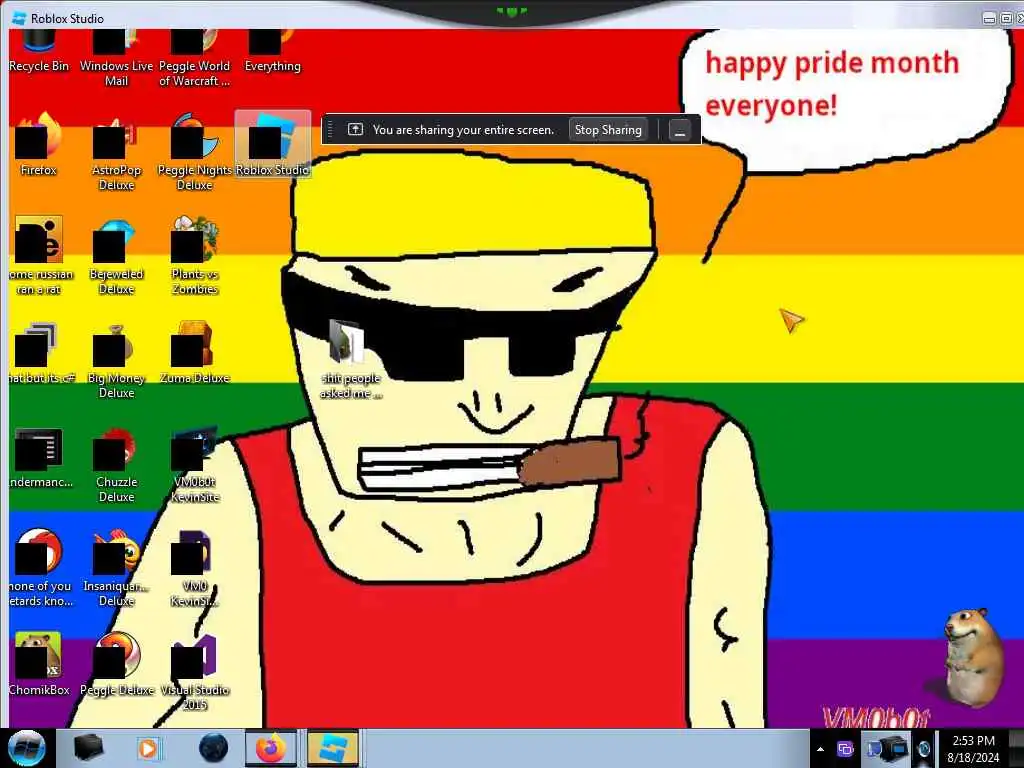The height and width of the screenshot is (768, 1024).
Task: Open the black box taskbar icon
Action: coord(88,748)
